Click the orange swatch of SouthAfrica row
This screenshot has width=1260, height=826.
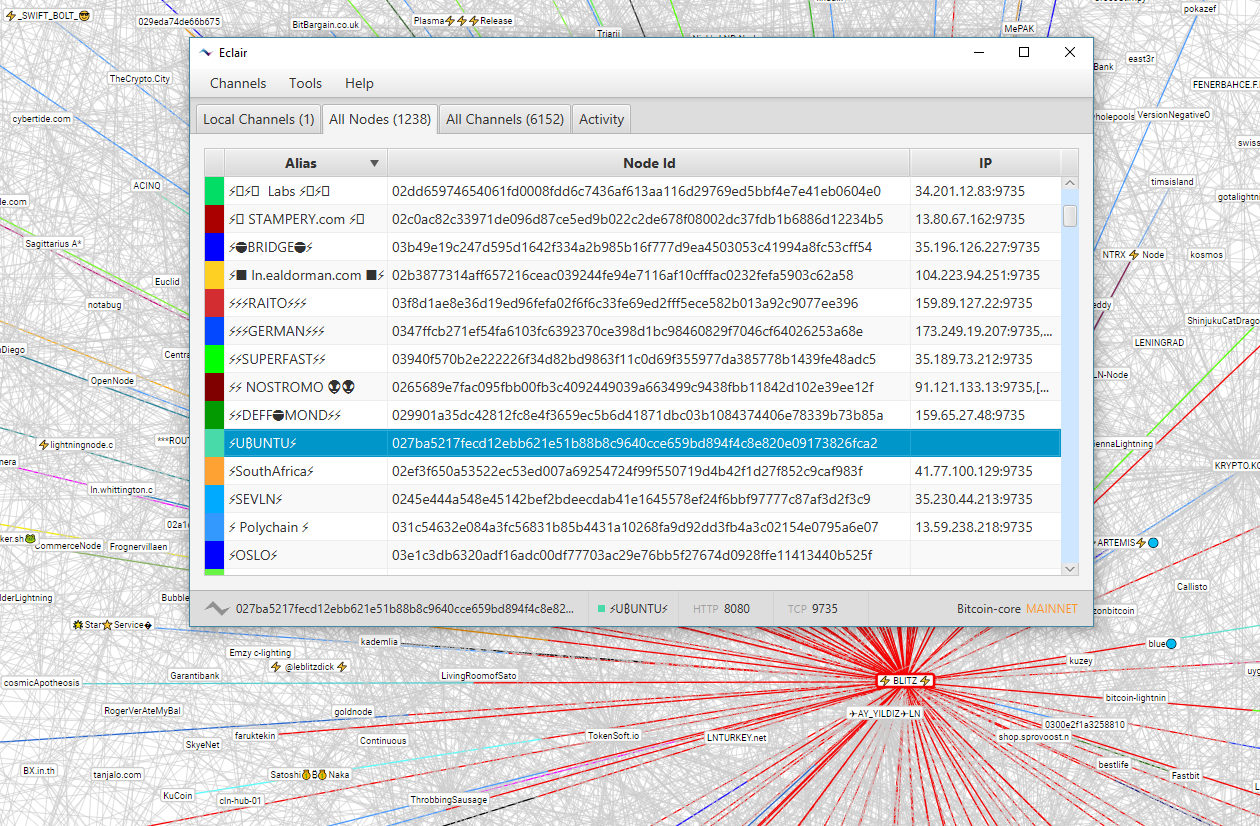pyautogui.click(x=214, y=471)
